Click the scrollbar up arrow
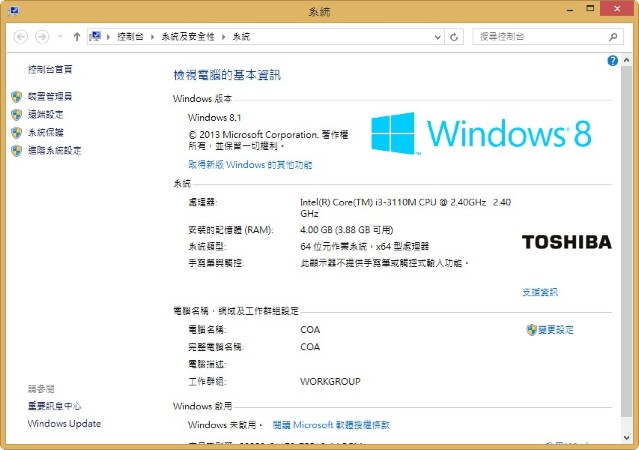This screenshot has height=450, width=639. 626,60
